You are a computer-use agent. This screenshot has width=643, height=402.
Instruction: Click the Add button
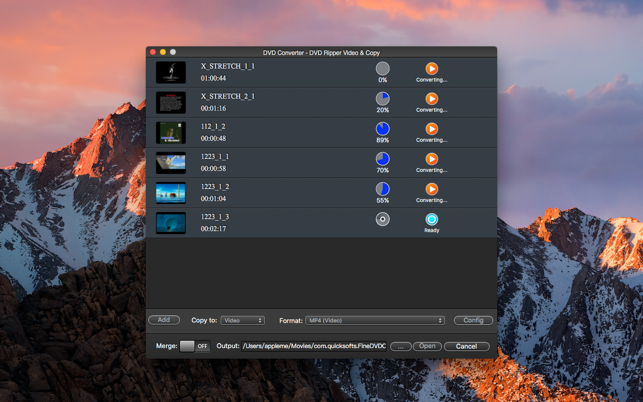164,320
